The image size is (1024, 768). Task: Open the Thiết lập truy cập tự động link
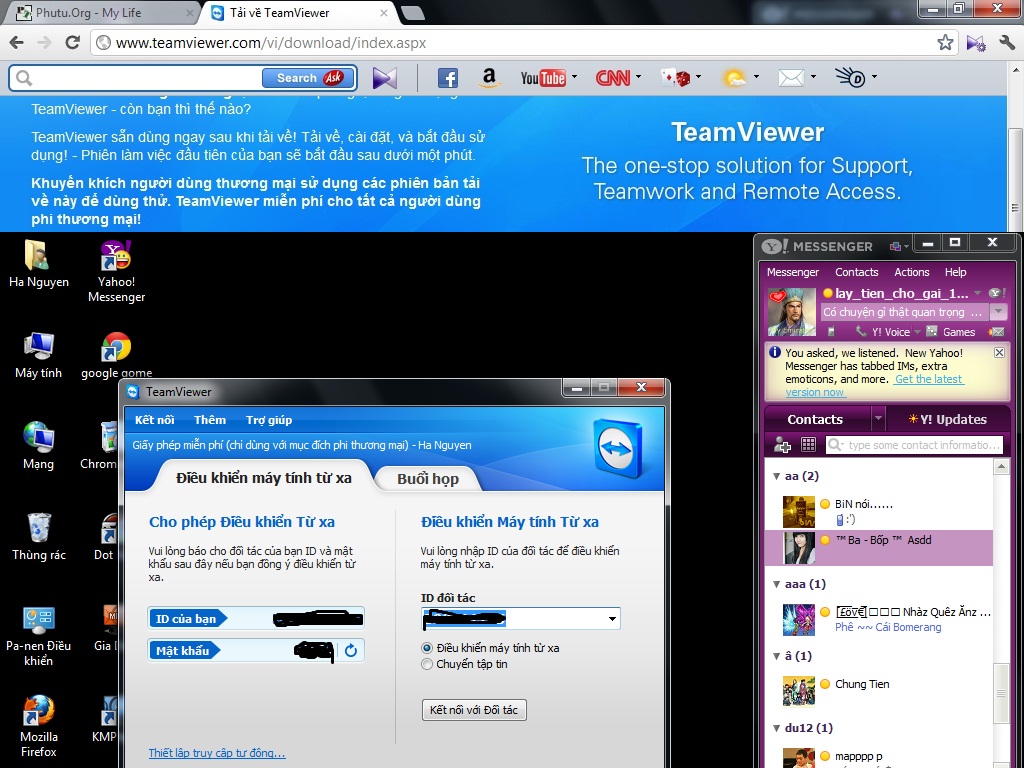click(x=217, y=753)
